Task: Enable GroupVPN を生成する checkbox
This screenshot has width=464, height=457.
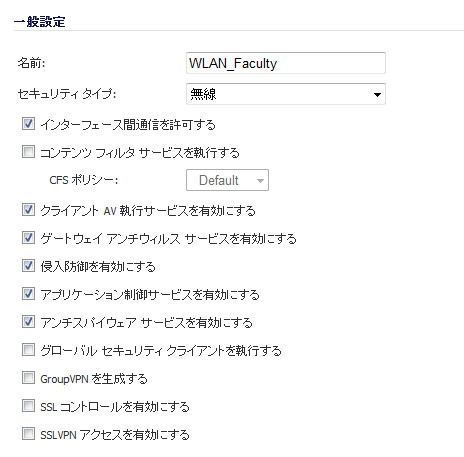Action: pos(28,378)
